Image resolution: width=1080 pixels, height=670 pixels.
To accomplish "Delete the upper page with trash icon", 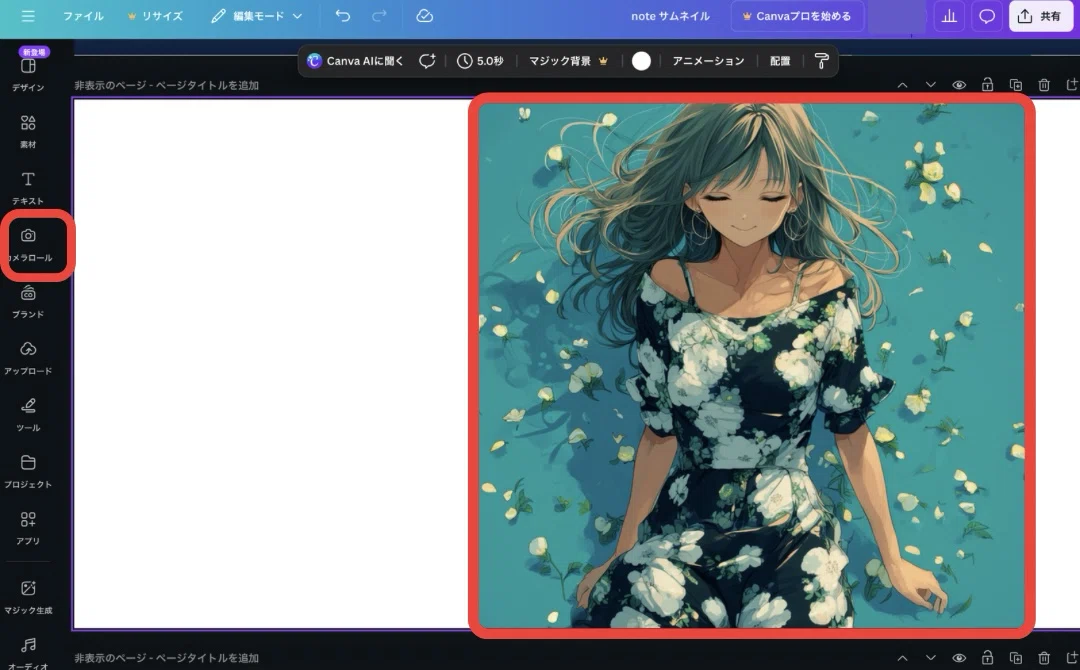I will click(1043, 85).
